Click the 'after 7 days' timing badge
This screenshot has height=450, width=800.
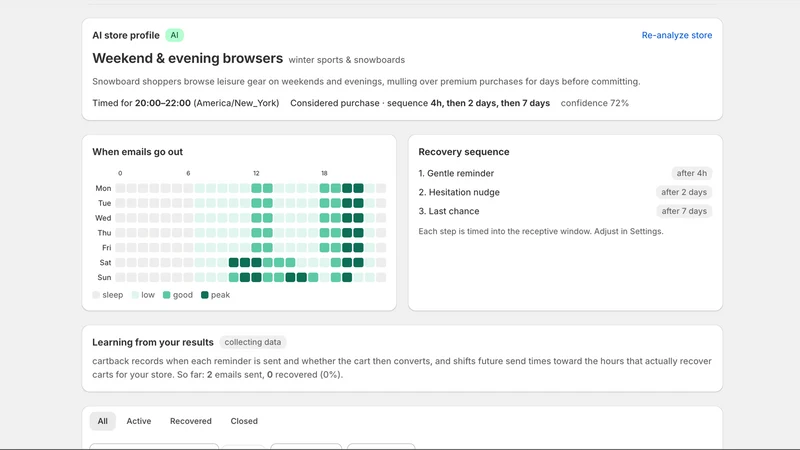tap(684, 211)
